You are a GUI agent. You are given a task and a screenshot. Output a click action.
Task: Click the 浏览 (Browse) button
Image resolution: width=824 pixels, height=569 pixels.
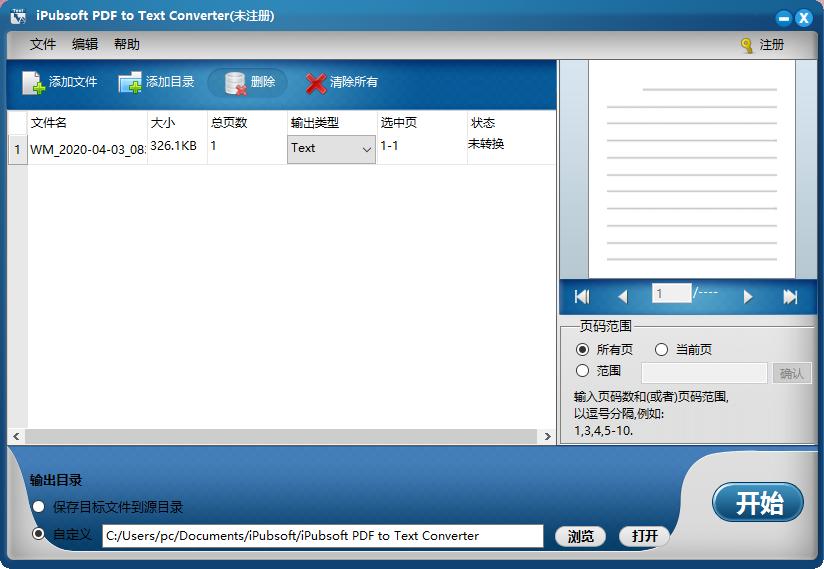(x=580, y=536)
